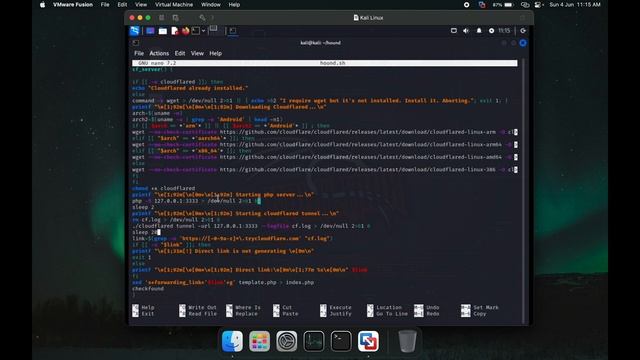Click the session logout icon in Kali panel
The width and height of the screenshot is (640, 360).
point(523,31)
